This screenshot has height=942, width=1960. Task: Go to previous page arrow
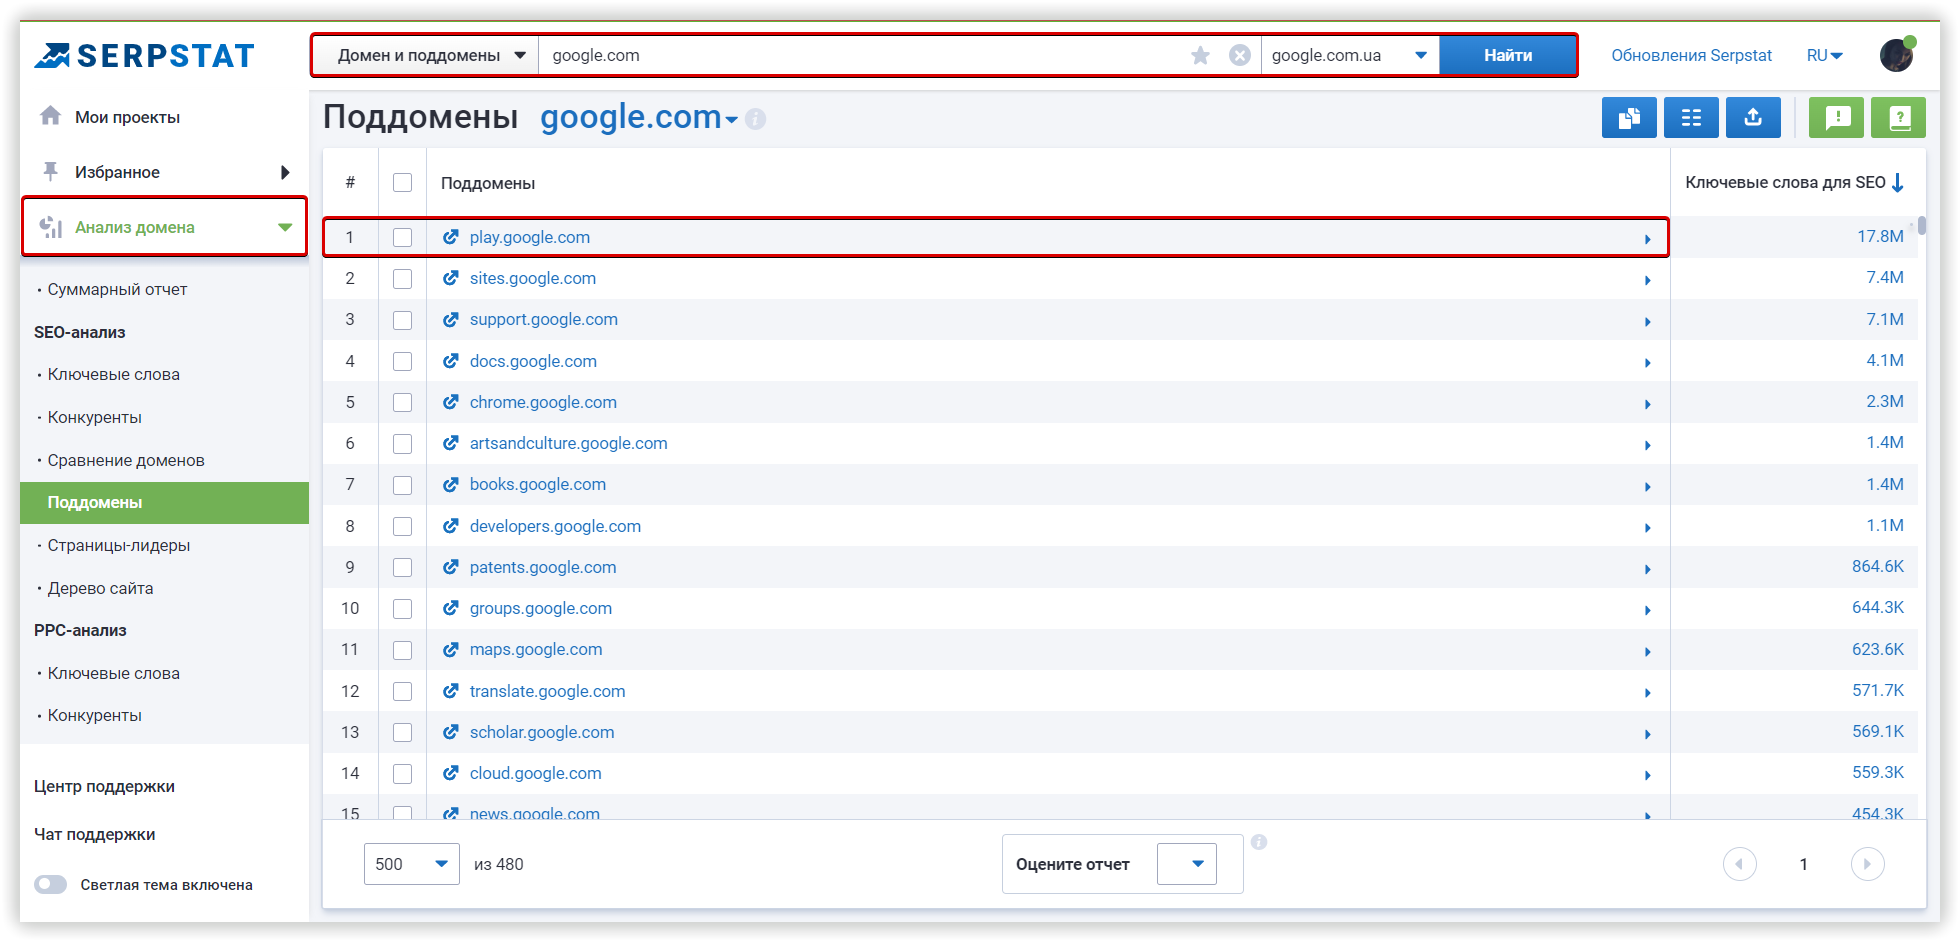tap(1740, 864)
